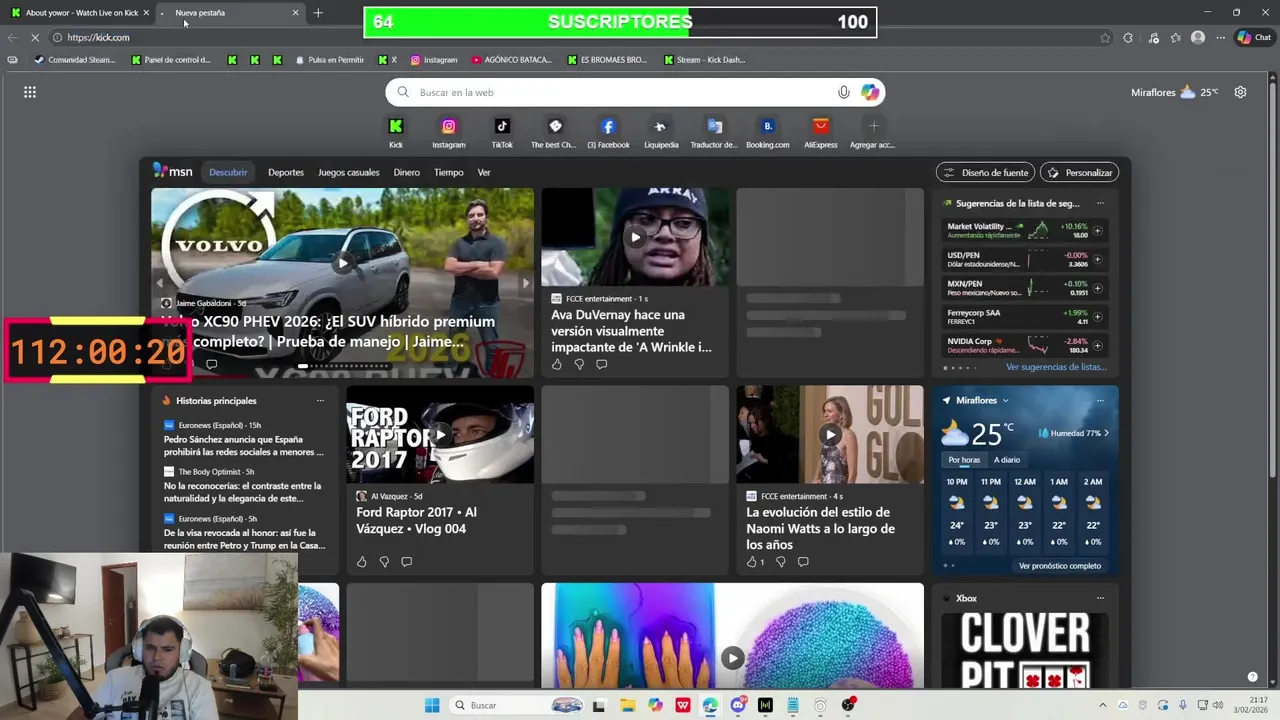The image size is (1280, 720).
Task: Open Discord from the taskbar
Action: click(738, 705)
